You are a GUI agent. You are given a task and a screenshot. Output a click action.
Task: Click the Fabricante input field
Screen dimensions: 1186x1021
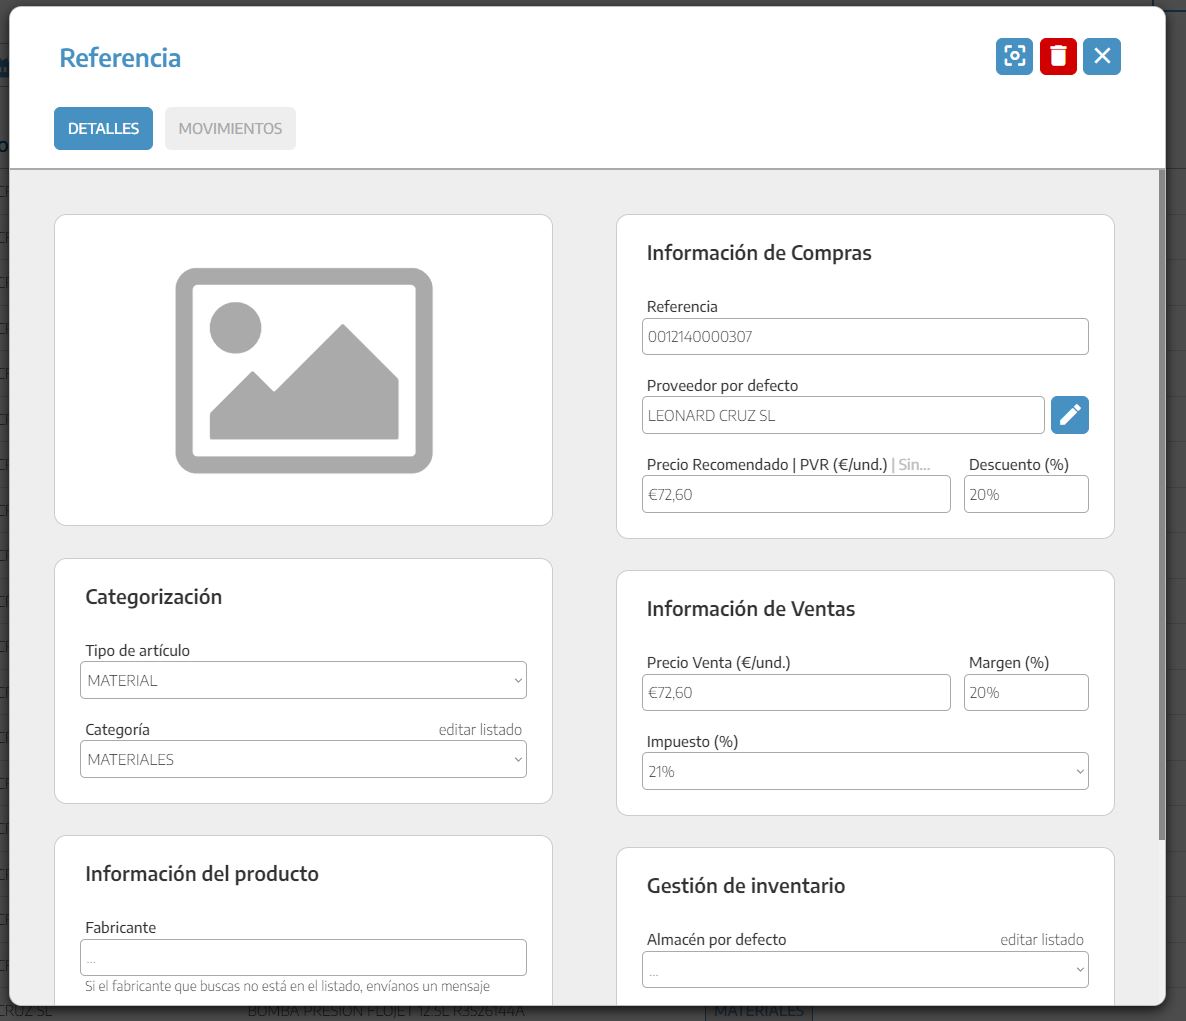pyautogui.click(x=303, y=958)
